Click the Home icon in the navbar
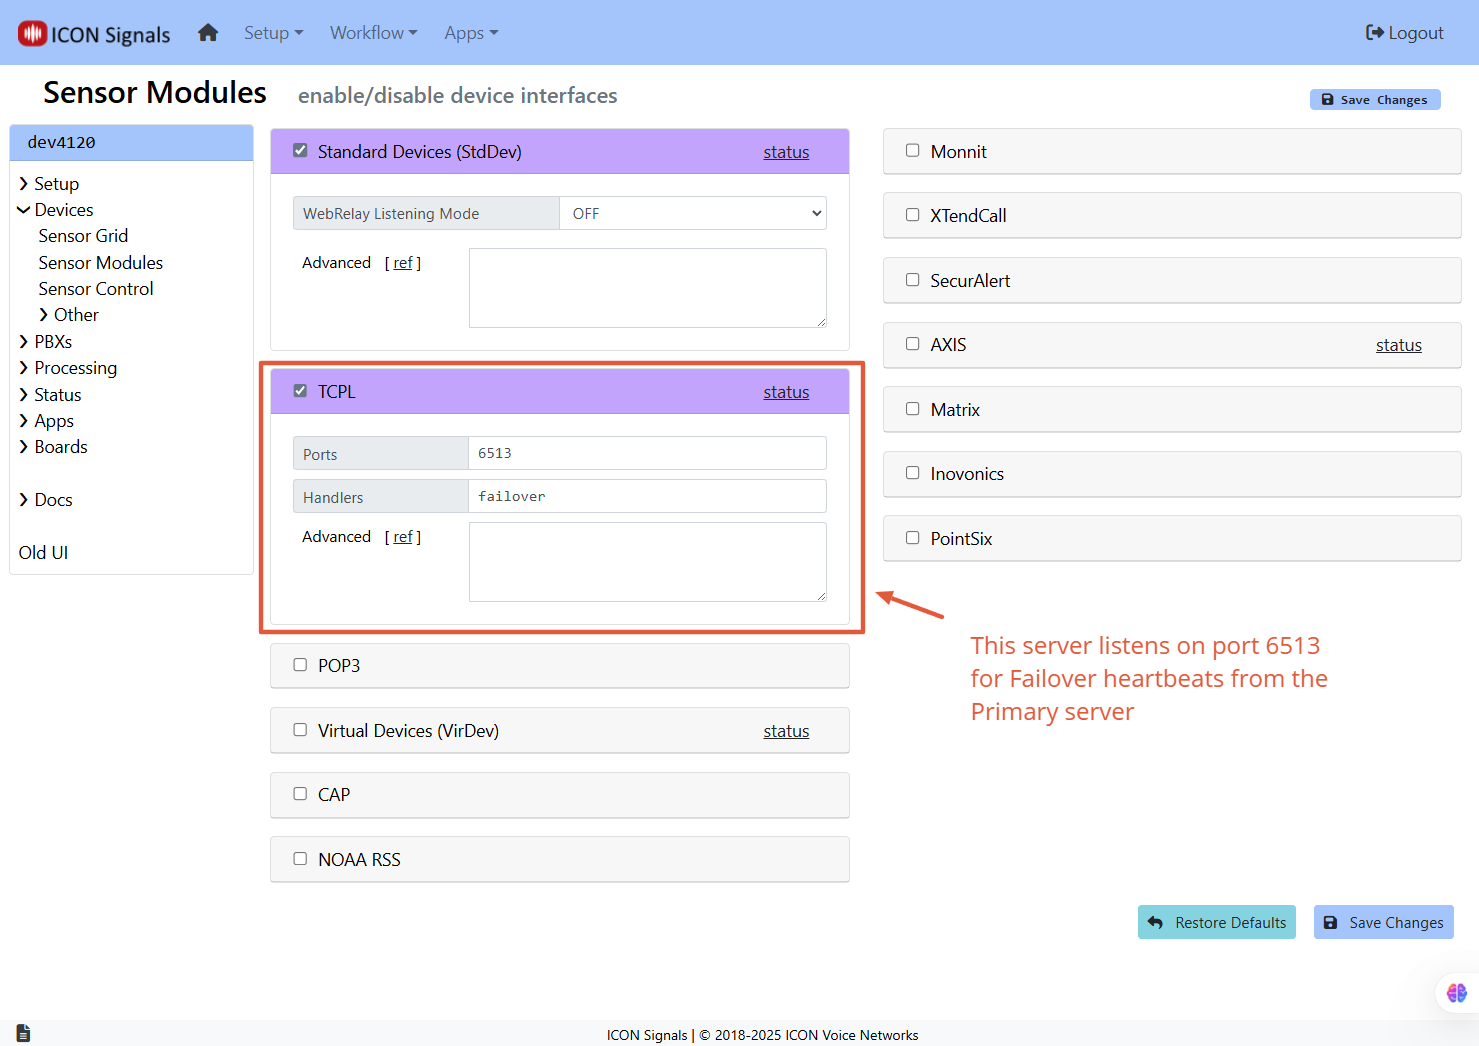The height and width of the screenshot is (1046, 1479). point(208,32)
